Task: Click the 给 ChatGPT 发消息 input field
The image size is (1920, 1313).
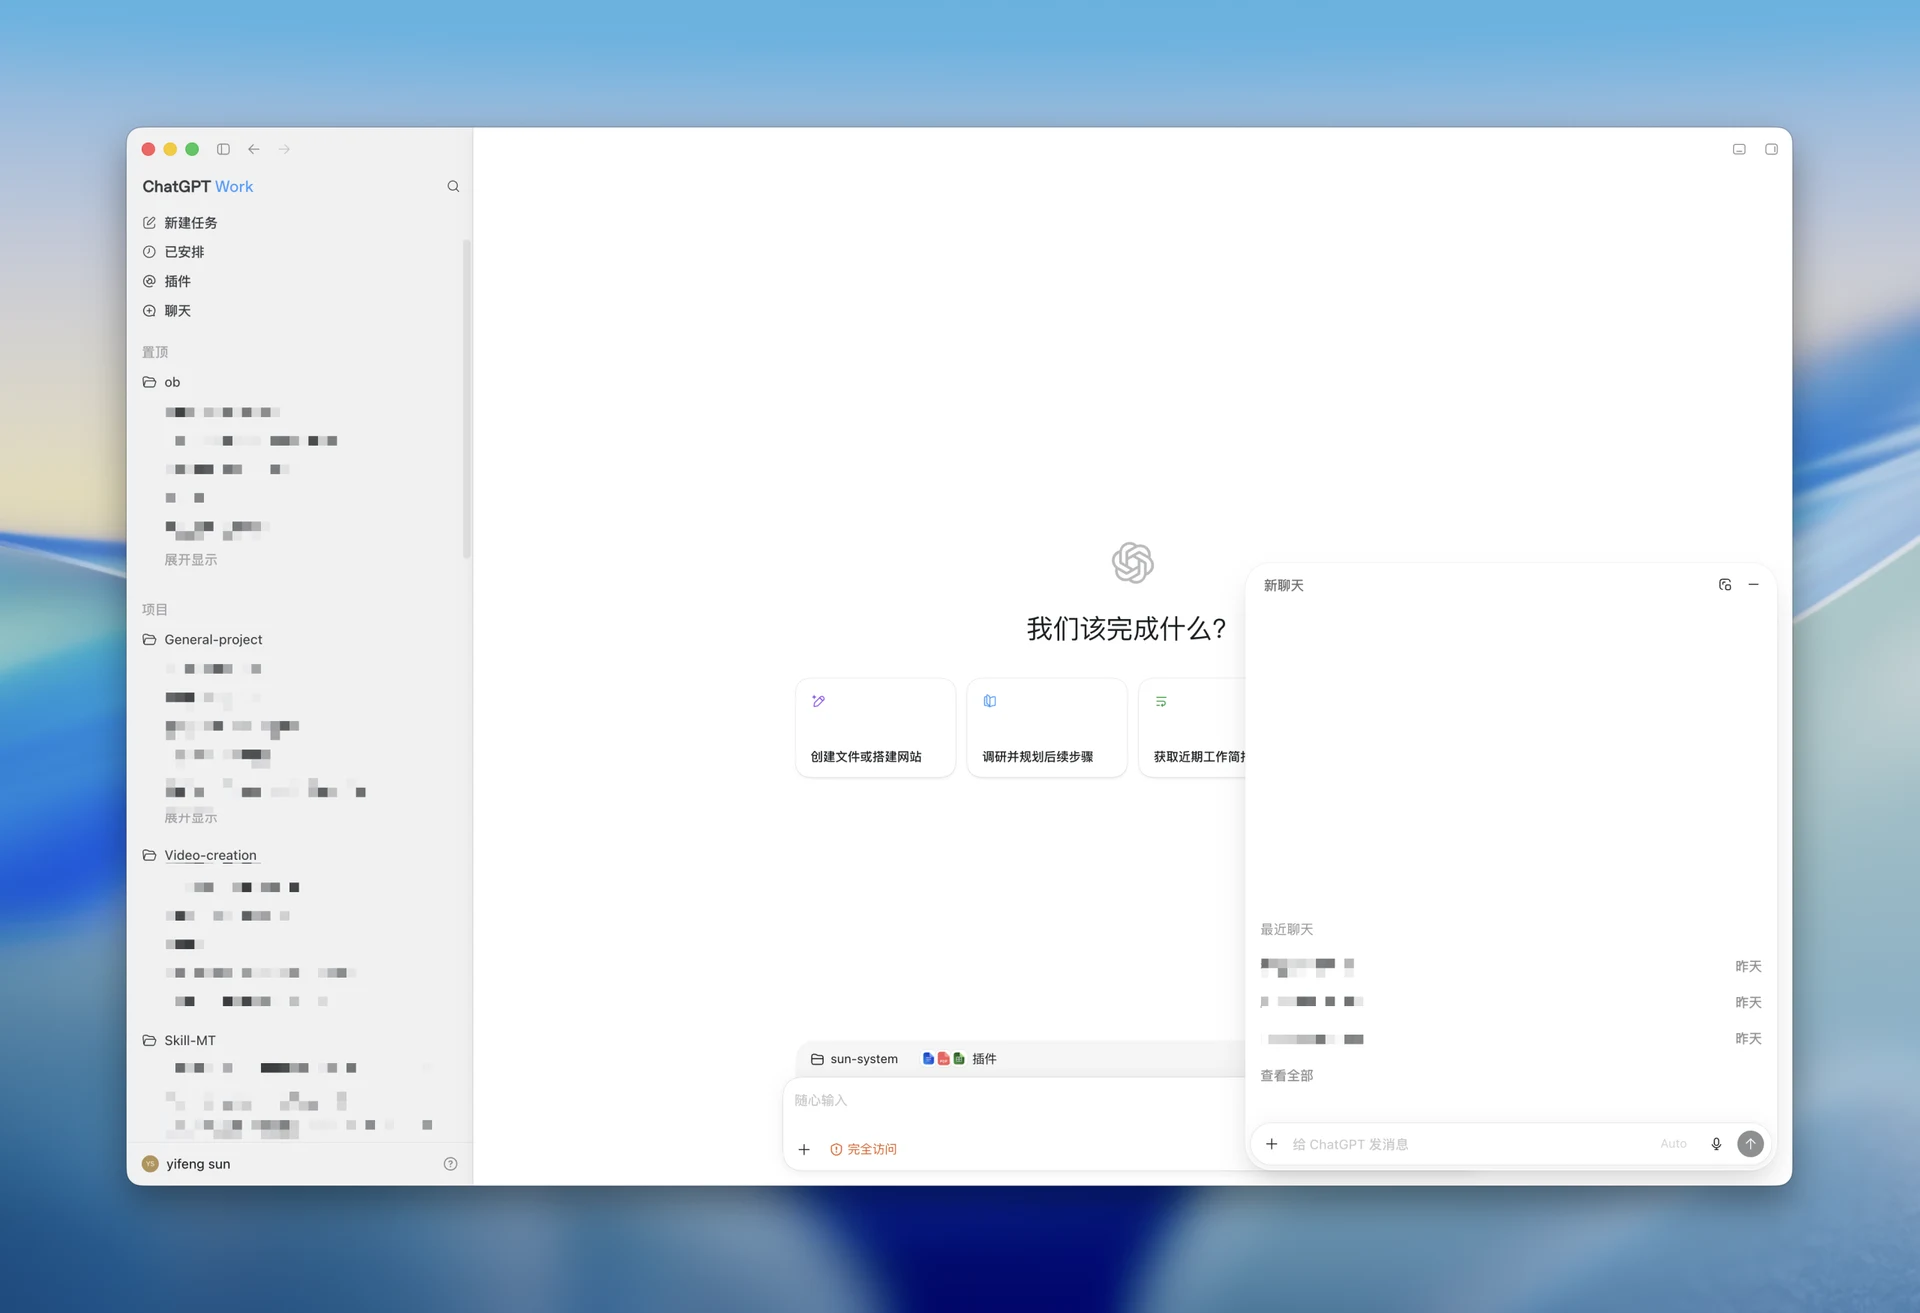Action: [x=1470, y=1144]
